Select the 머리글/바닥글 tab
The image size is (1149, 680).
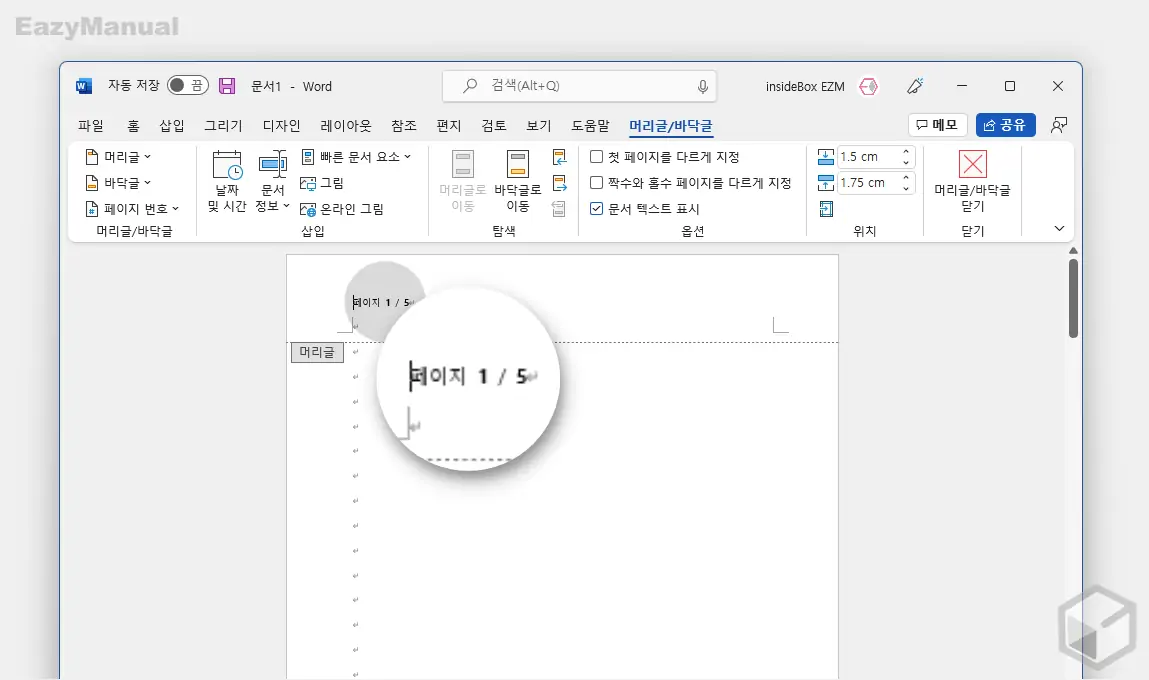click(670, 126)
